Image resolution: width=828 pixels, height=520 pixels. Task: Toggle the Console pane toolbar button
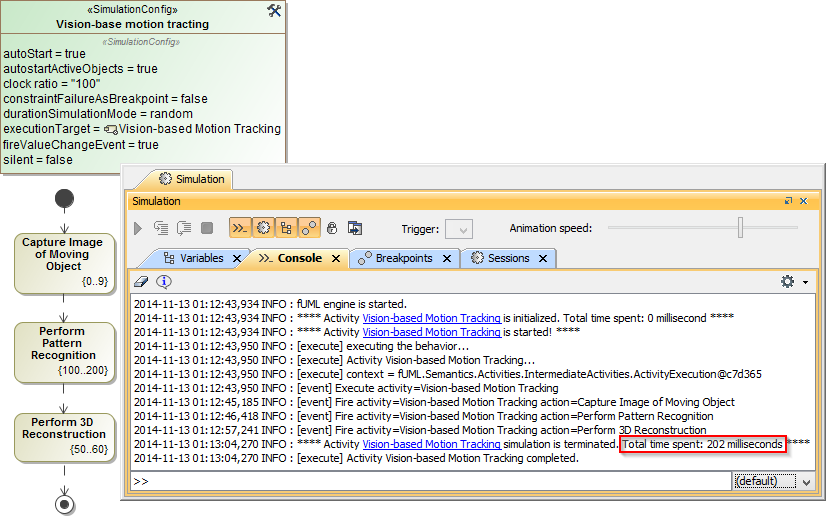click(240, 229)
